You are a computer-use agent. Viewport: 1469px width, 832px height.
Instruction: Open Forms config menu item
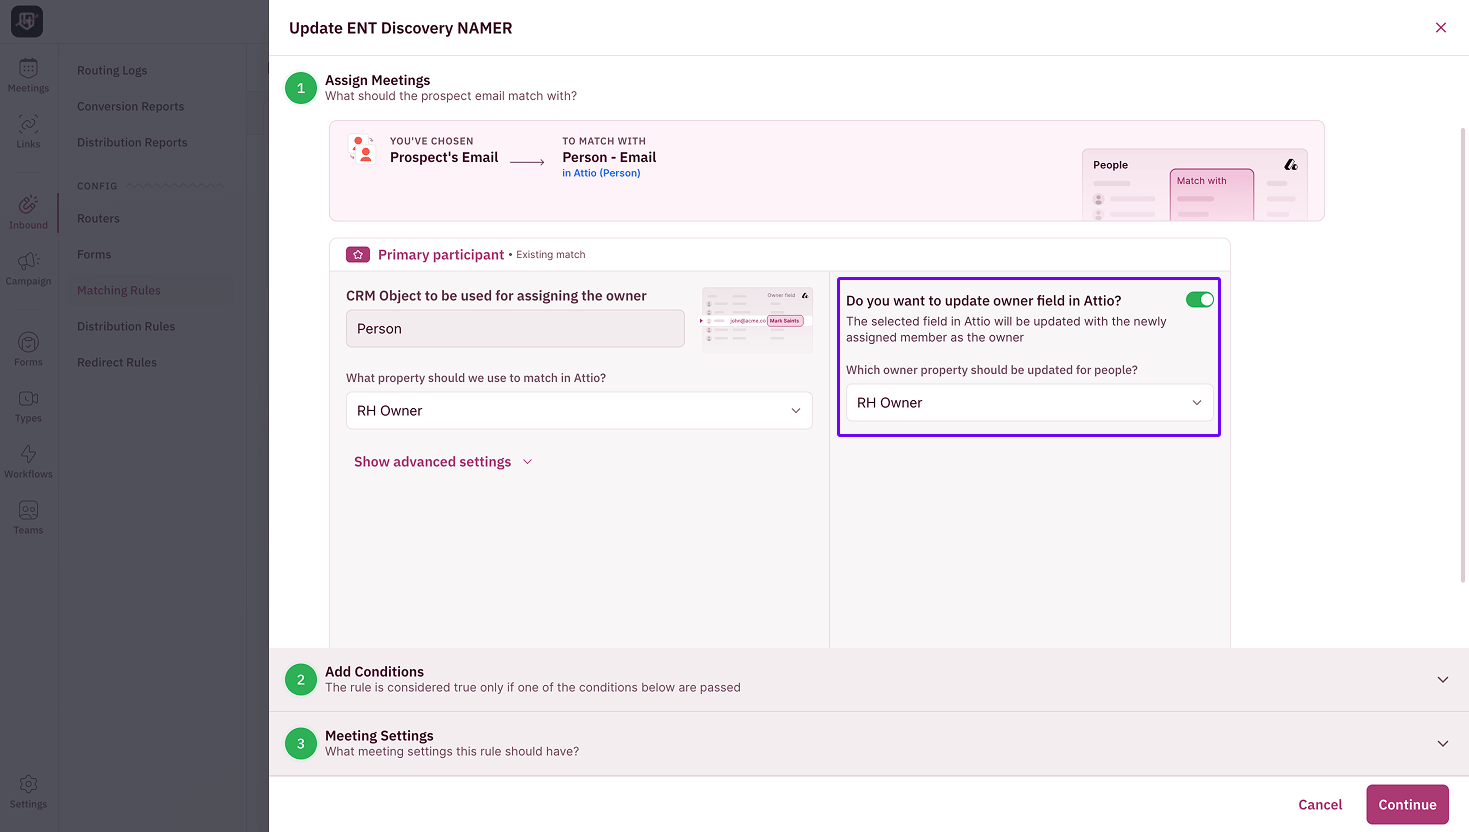tap(94, 255)
